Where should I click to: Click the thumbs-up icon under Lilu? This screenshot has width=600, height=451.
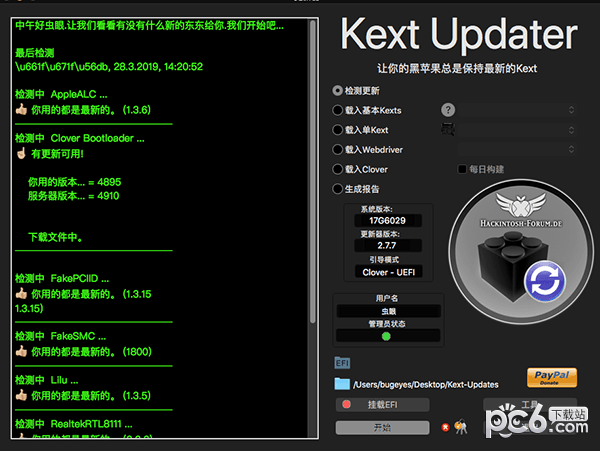pyautogui.click(x=21, y=395)
